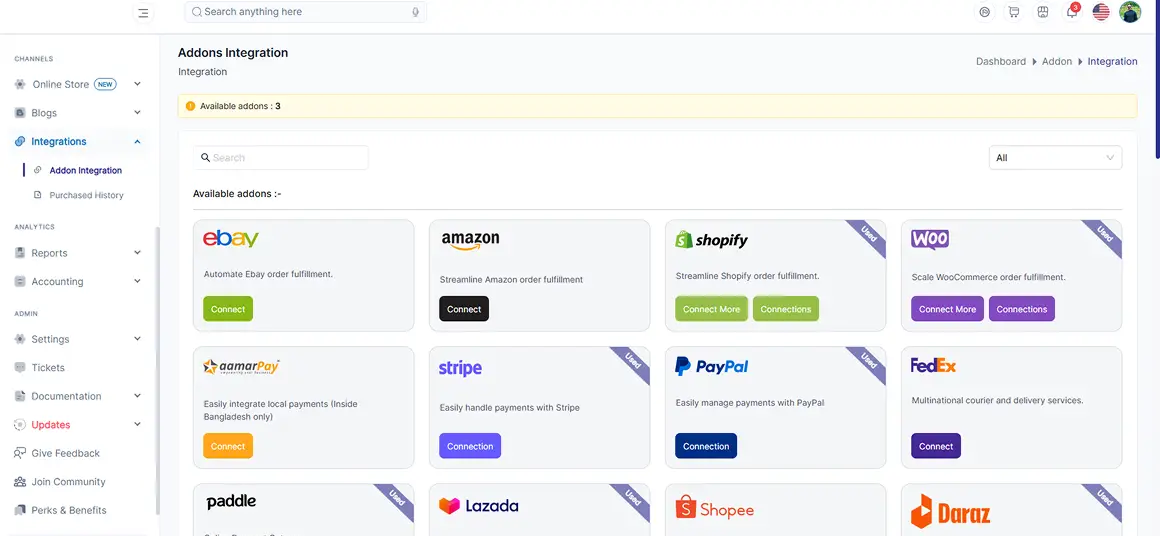Click the Updates sidebar icon
The height and width of the screenshot is (536, 1160).
(20, 425)
